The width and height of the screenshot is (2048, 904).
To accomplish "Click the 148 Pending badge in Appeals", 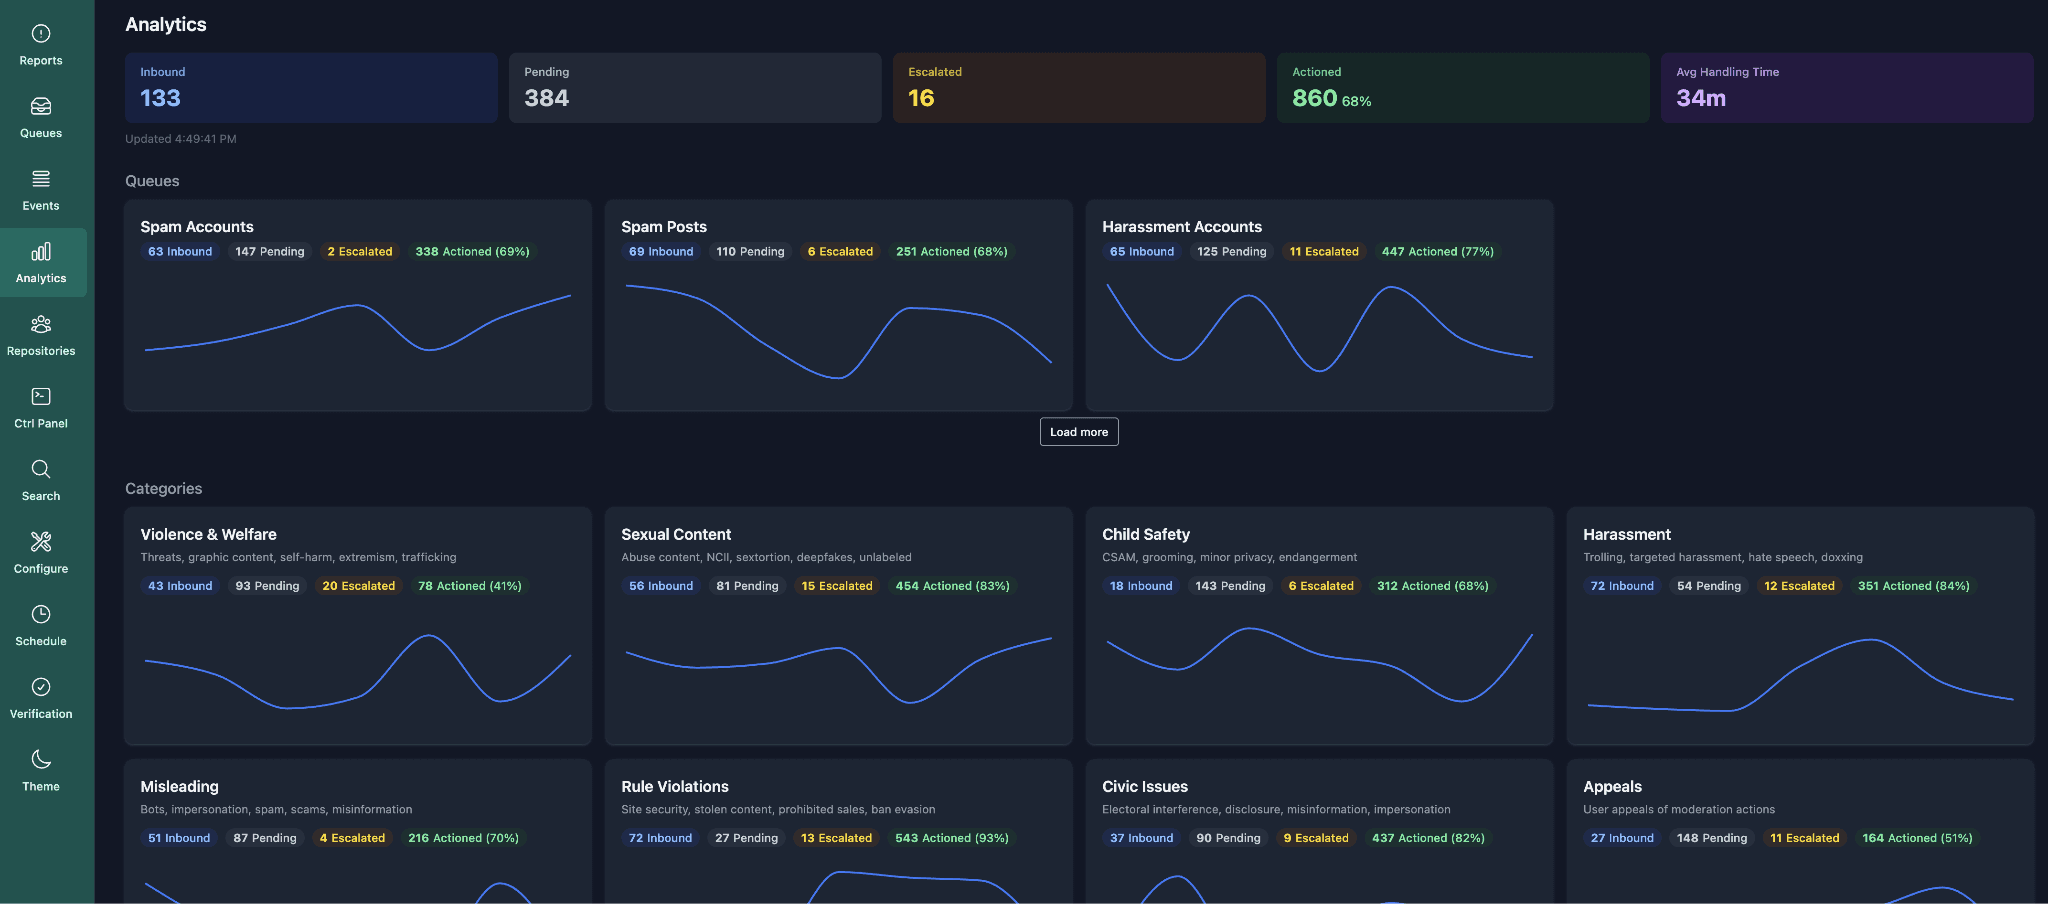I will tap(1712, 838).
